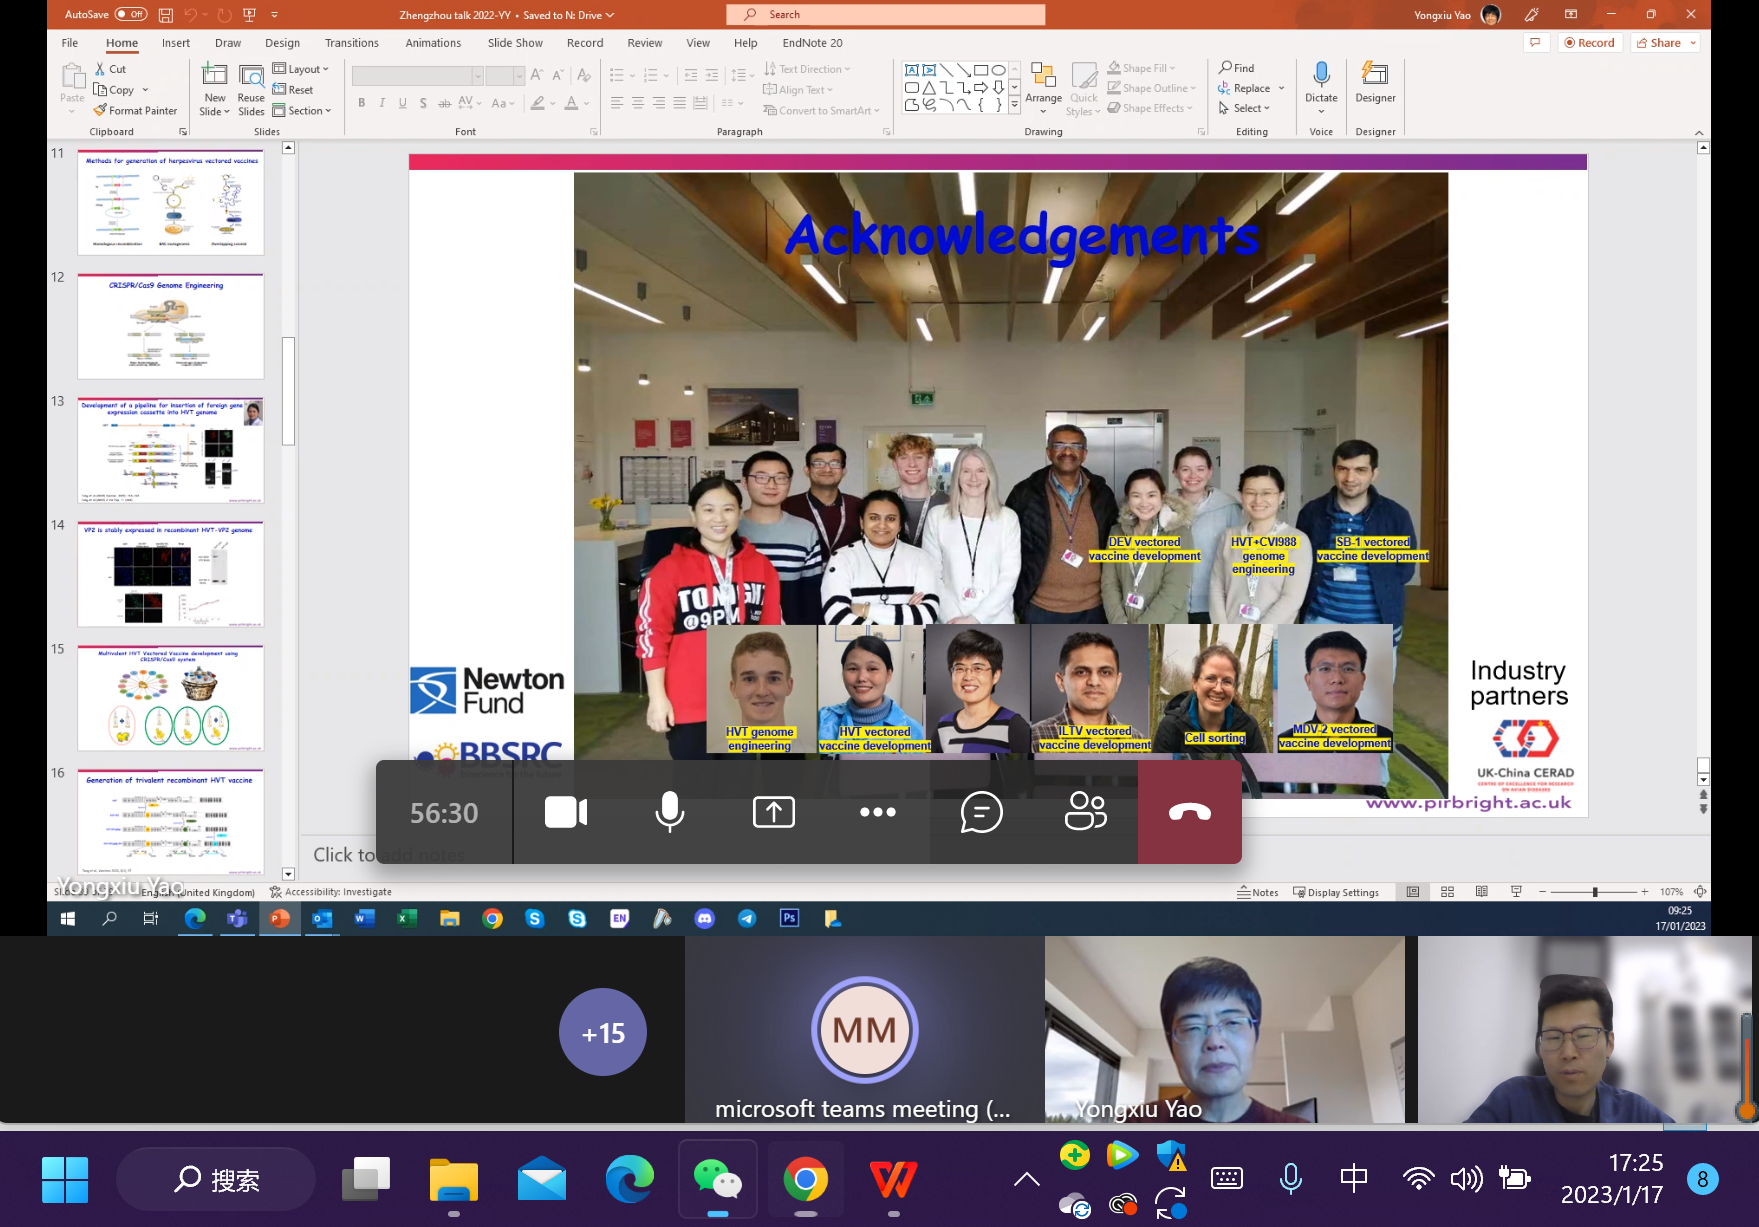The image size is (1759, 1227).
Task: Hang up the Teams call
Action: coord(1189,812)
